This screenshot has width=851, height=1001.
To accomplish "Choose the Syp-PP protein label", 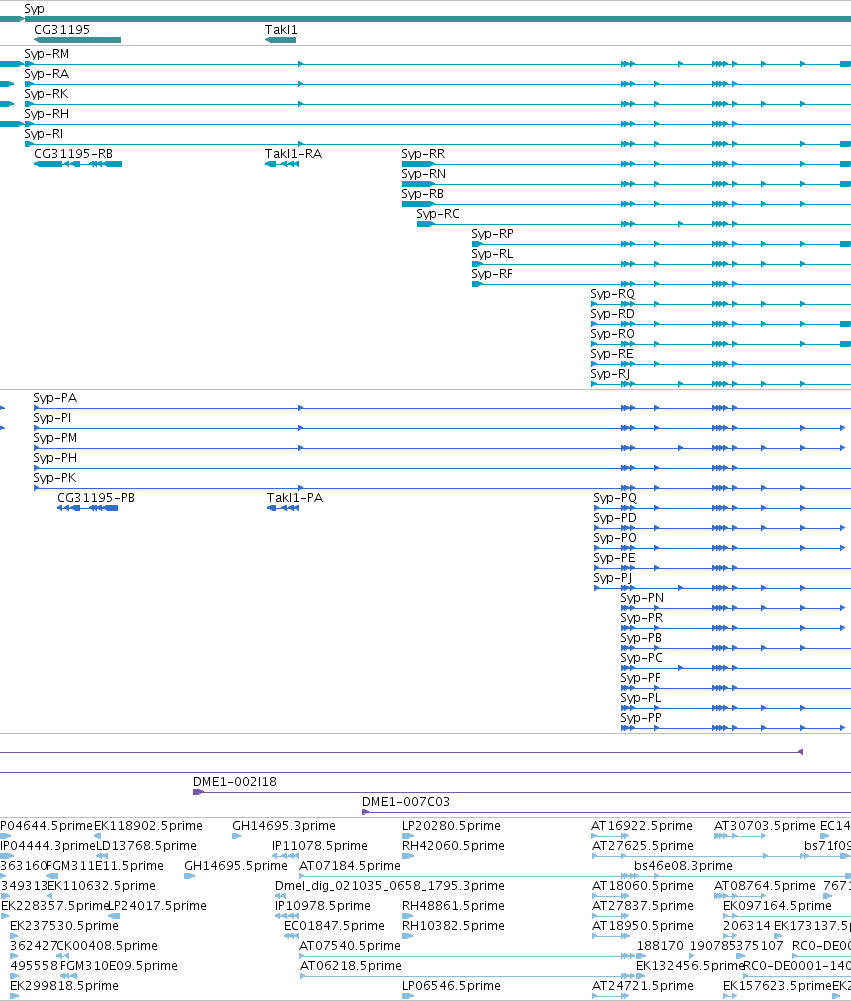I will (641, 718).
